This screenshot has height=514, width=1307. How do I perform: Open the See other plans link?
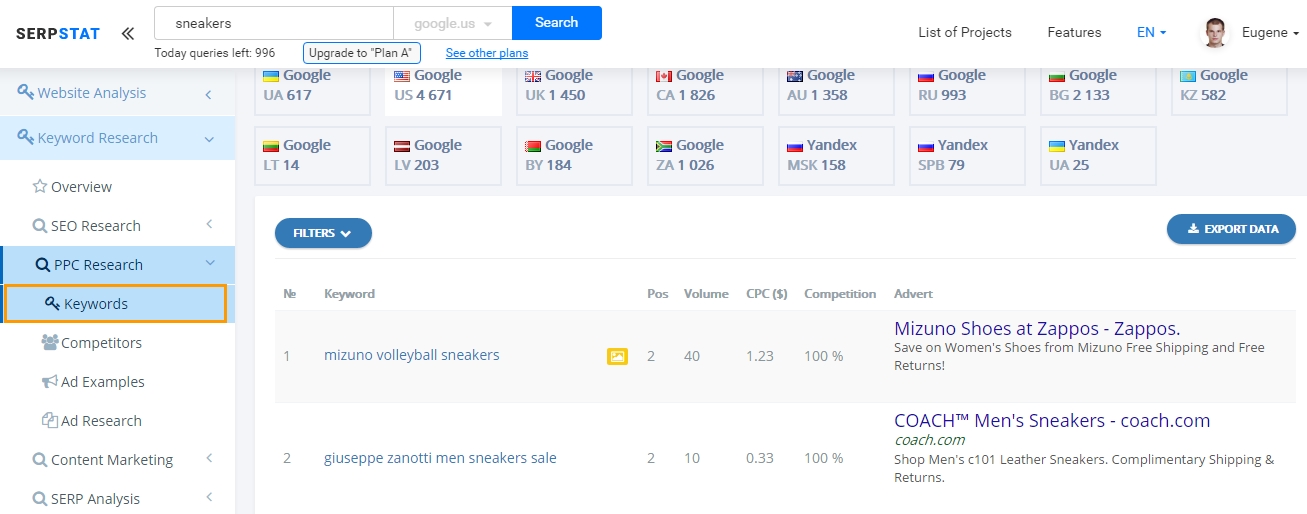tap(487, 53)
